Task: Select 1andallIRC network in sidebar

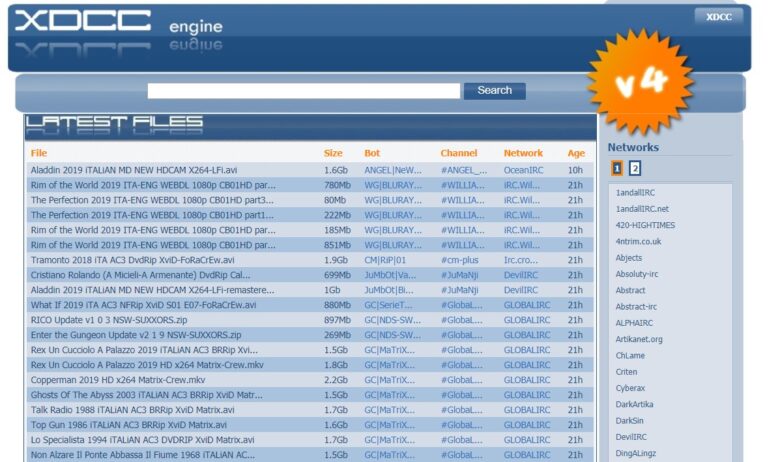Action: pos(635,192)
